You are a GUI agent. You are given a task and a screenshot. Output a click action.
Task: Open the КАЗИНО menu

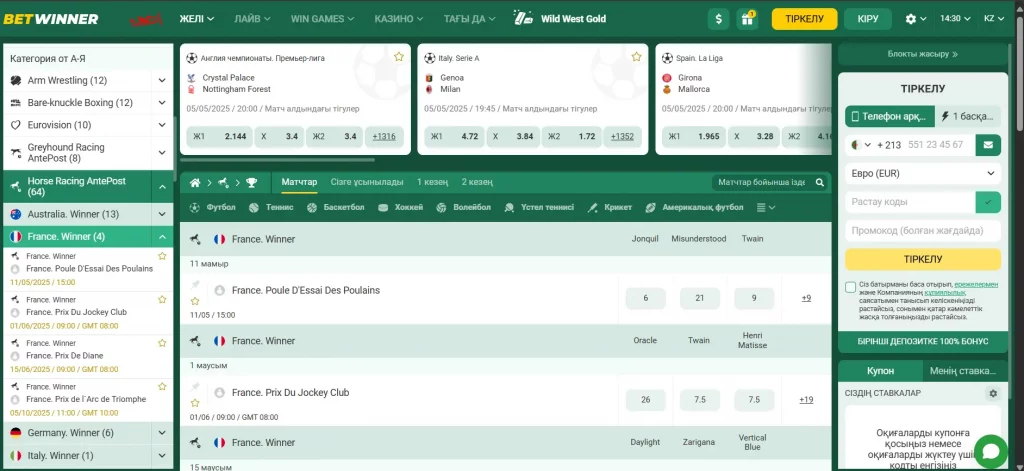pos(400,19)
